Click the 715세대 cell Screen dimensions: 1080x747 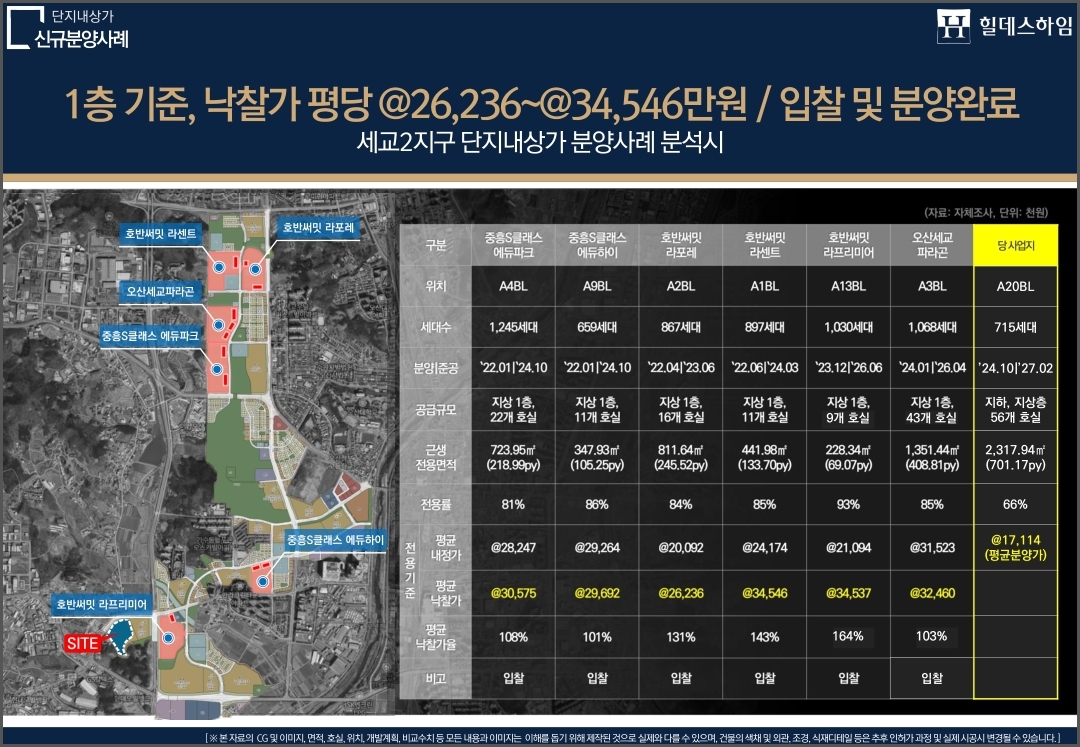(x=1015, y=328)
